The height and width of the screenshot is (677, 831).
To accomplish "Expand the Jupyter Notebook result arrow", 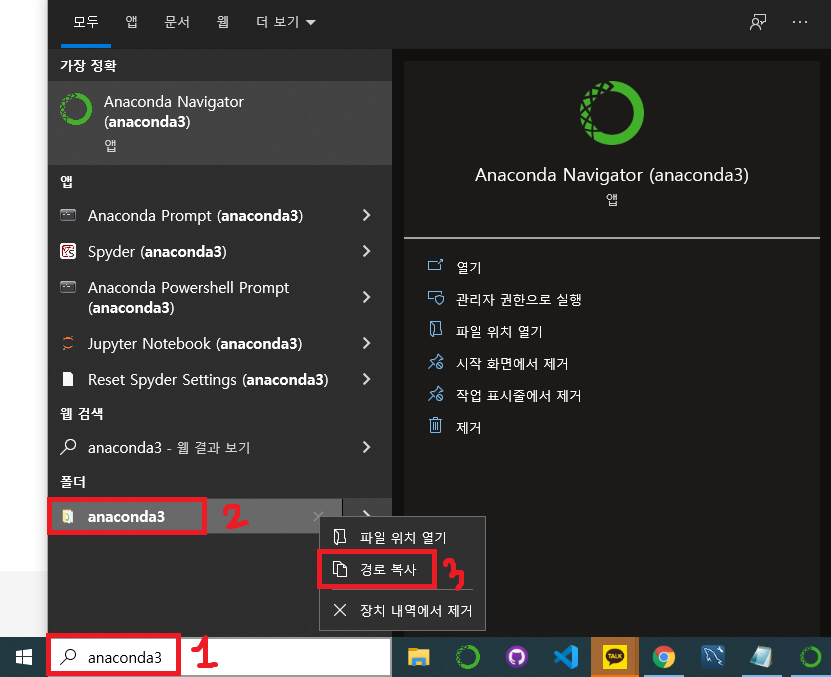I will [366, 343].
